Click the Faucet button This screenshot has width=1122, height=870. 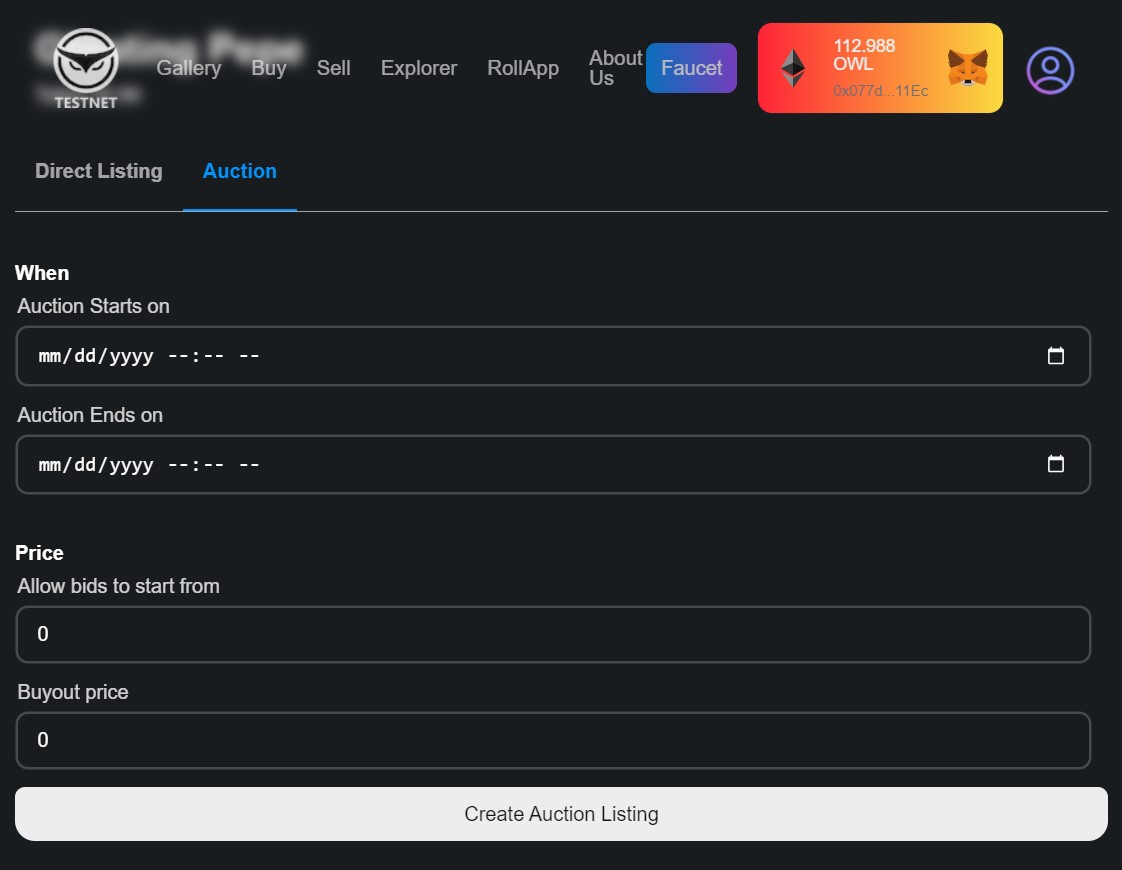pos(690,68)
